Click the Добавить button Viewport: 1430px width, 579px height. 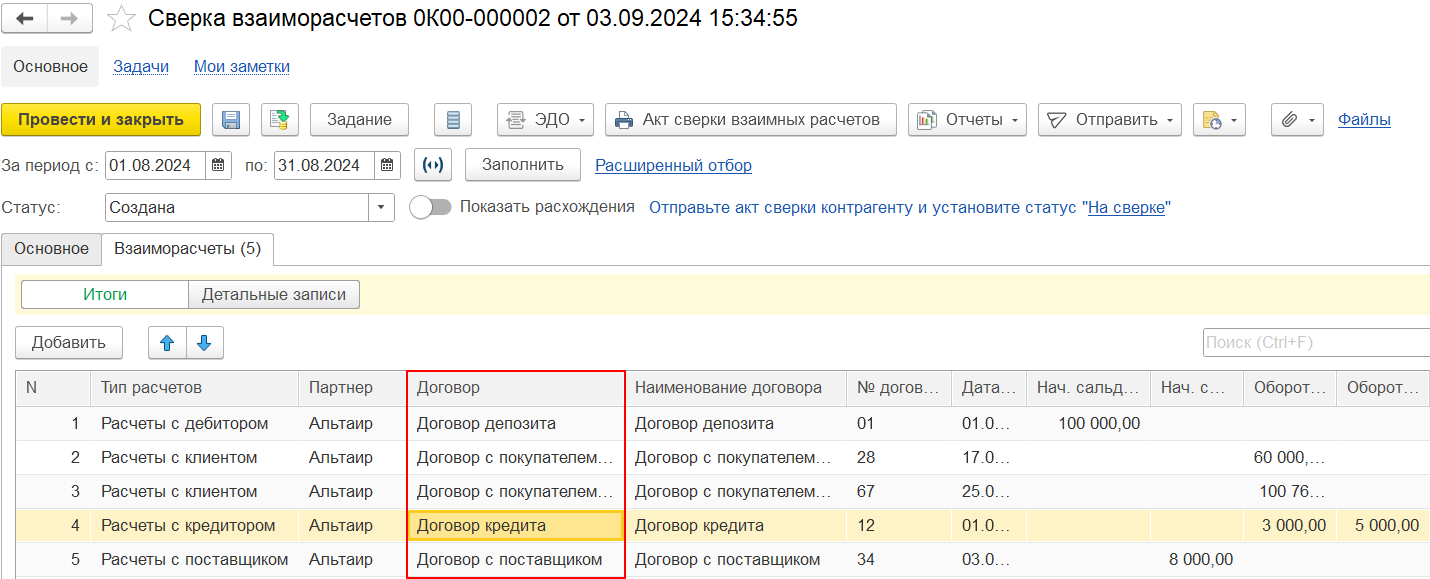[69, 343]
